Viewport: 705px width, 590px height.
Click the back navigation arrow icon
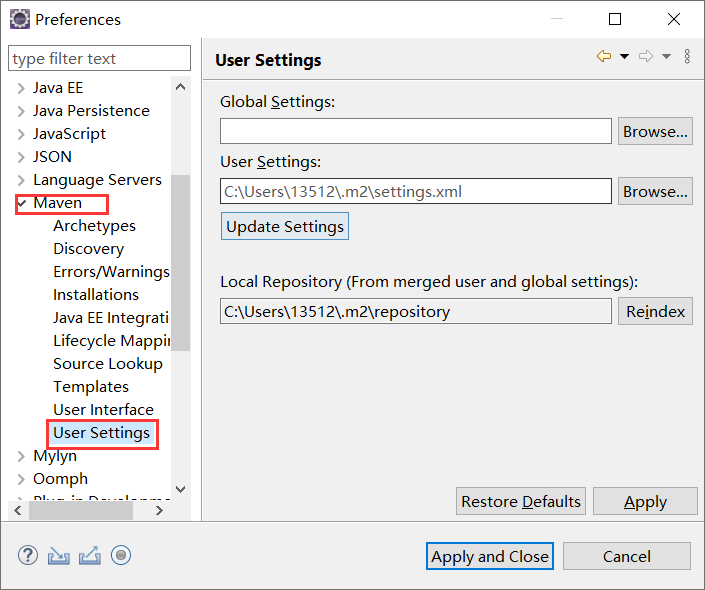[x=604, y=56]
